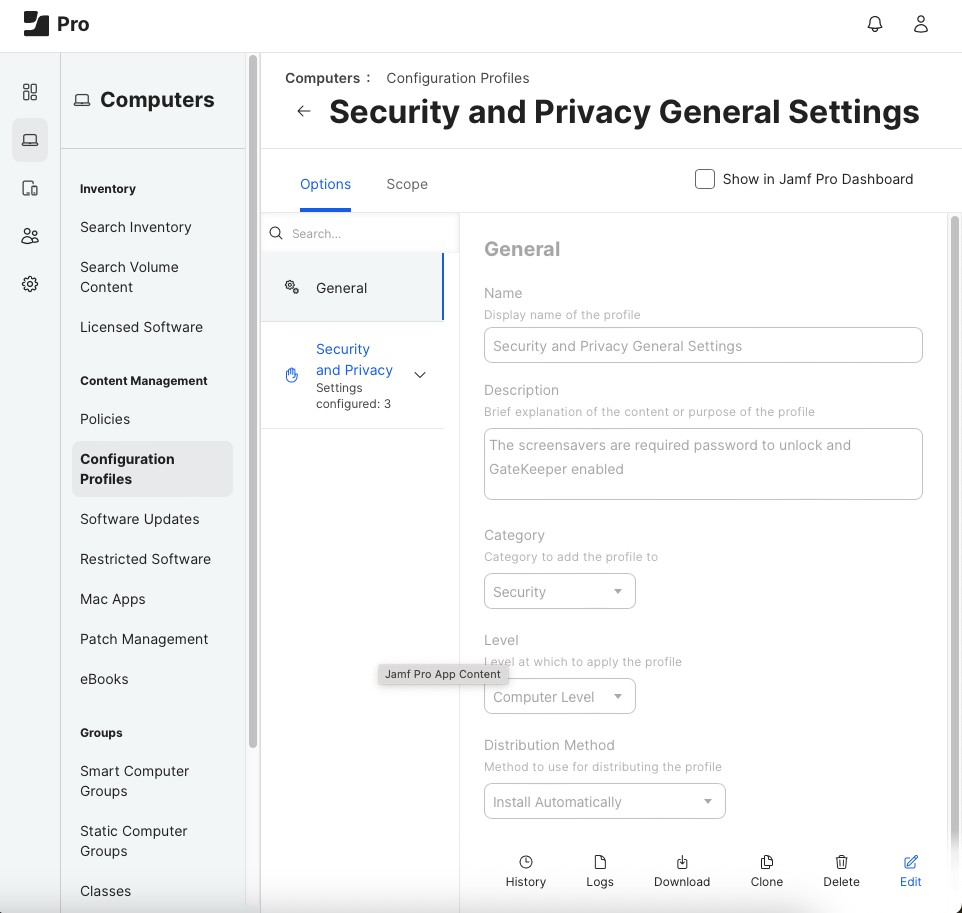Viewport: 962px width, 913px height.
Task: Open the Settings gear in left rail
Action: [30, 284]
